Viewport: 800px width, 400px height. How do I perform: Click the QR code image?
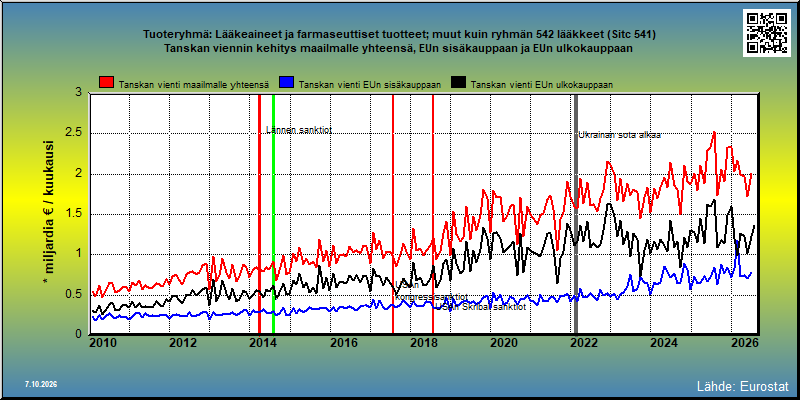coord(766,32)
